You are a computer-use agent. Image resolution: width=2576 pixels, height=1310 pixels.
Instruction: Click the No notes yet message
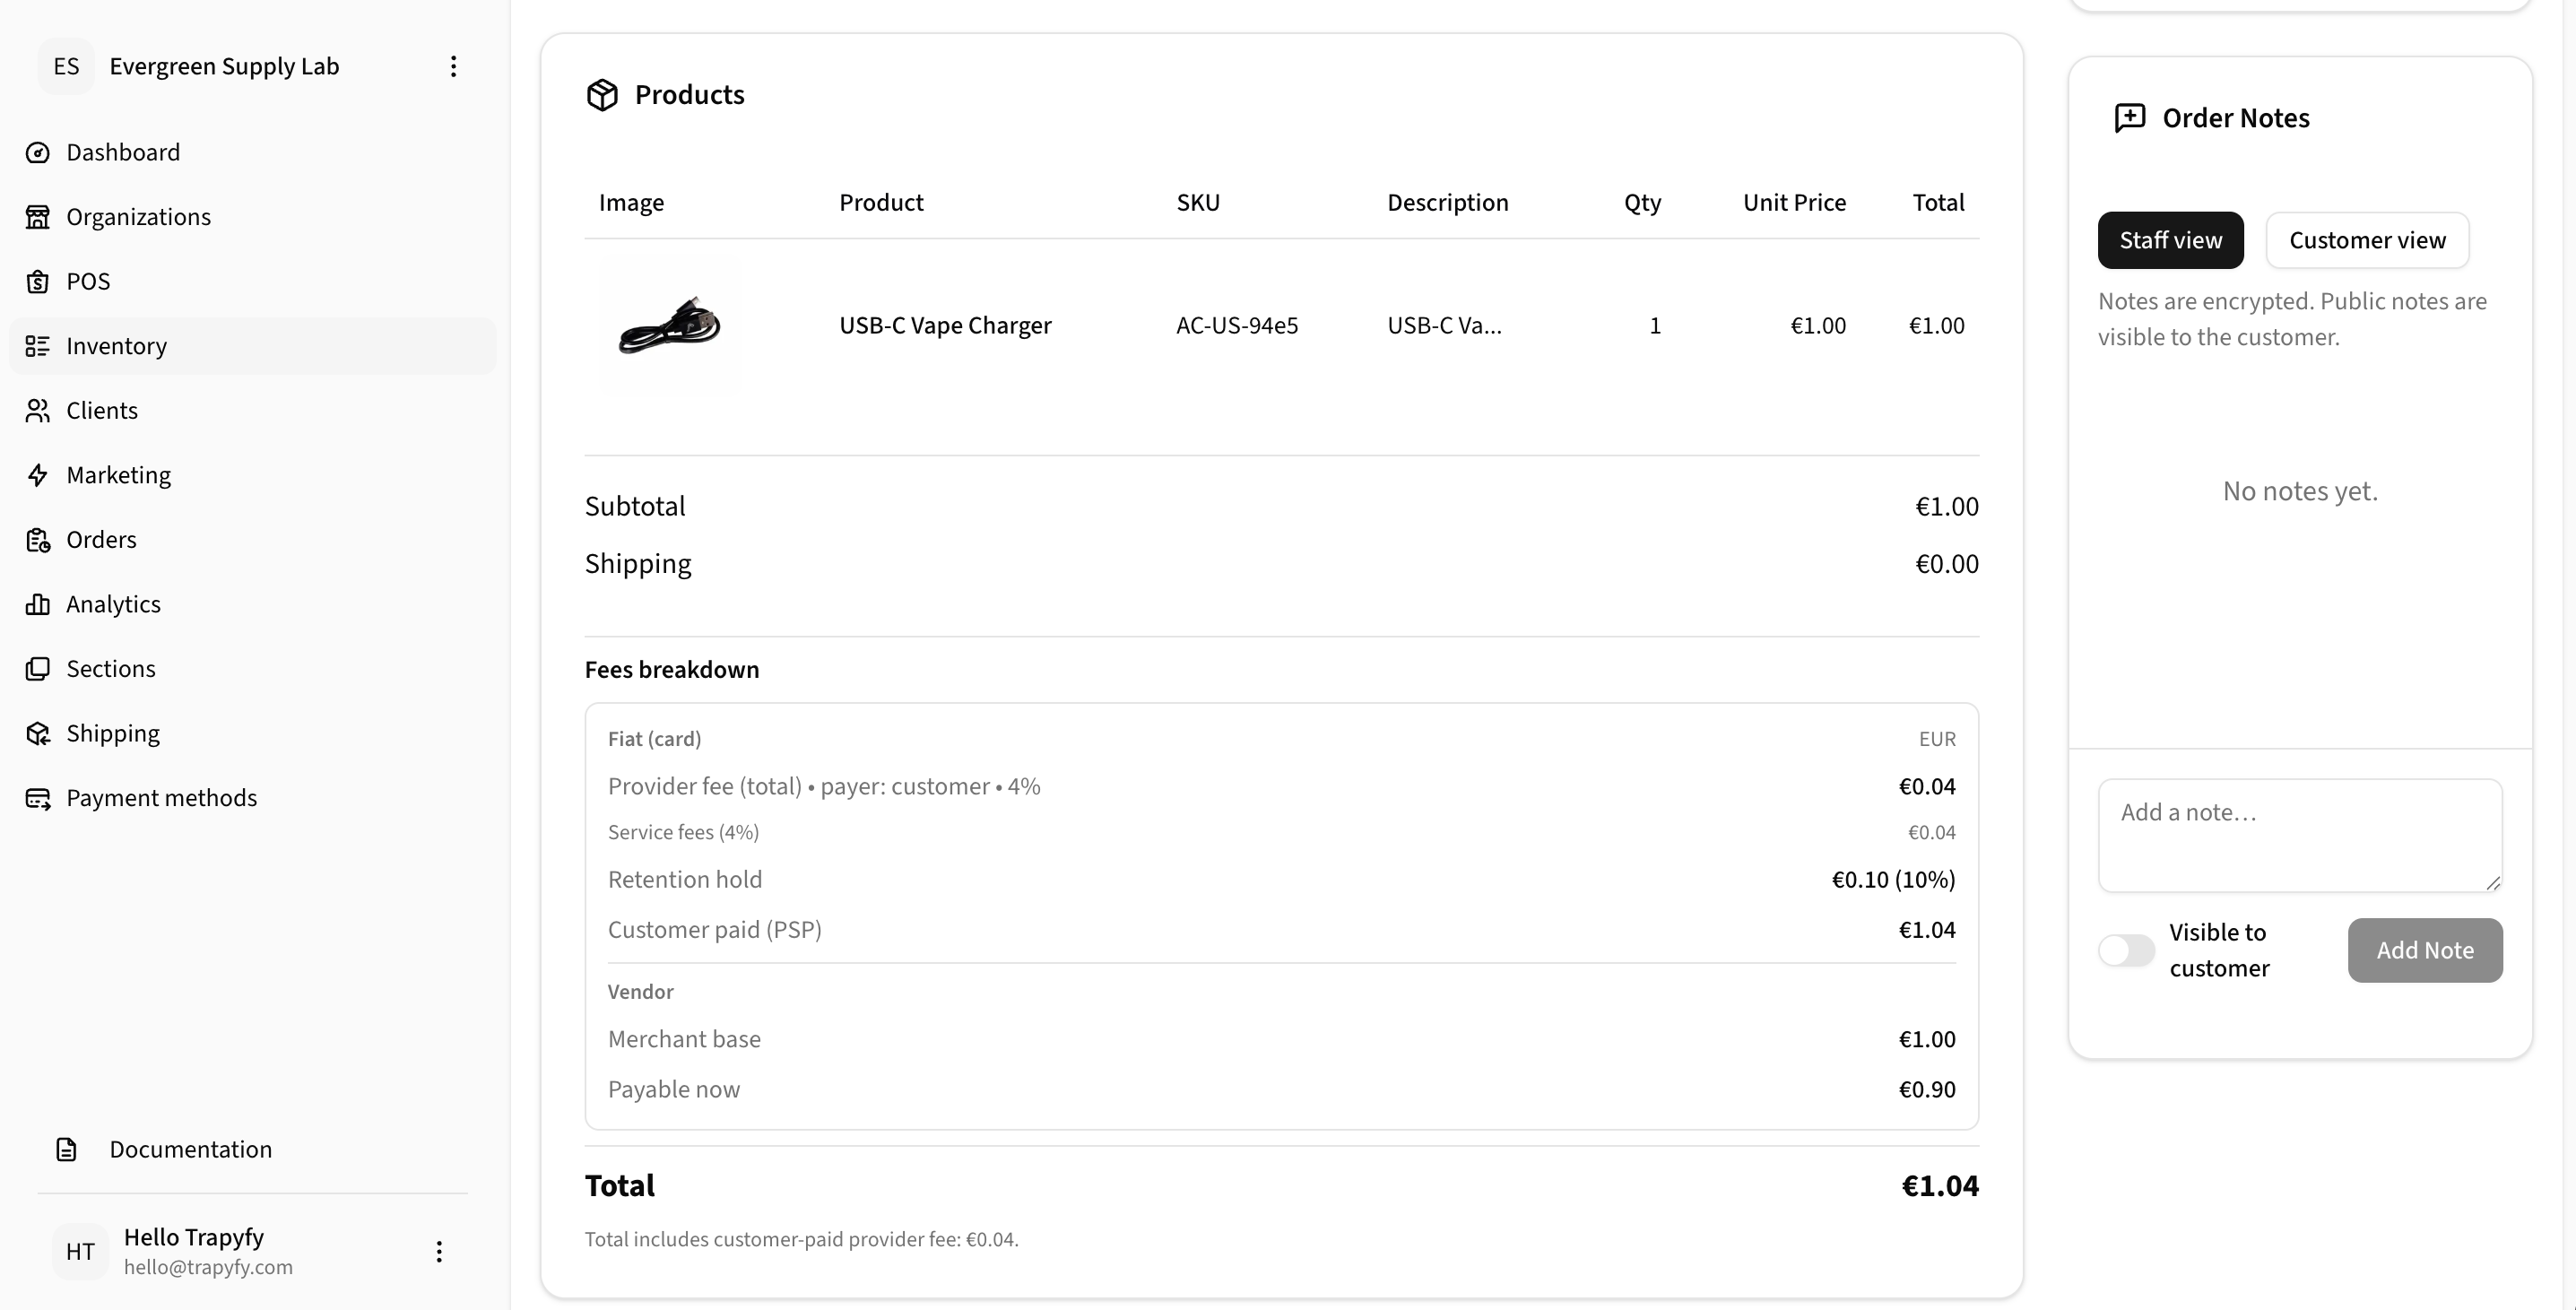tap(2300, 491)
